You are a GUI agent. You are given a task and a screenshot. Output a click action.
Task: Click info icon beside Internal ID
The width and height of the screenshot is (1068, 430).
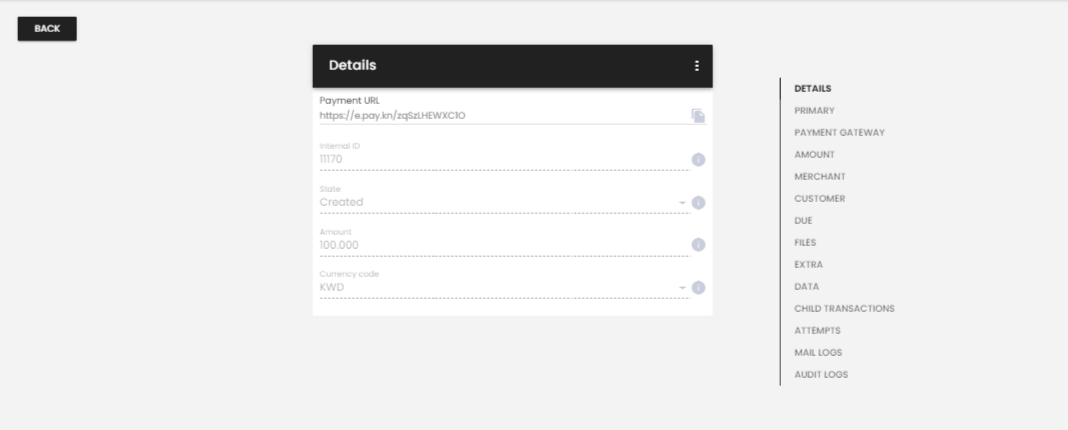(699, 159)
